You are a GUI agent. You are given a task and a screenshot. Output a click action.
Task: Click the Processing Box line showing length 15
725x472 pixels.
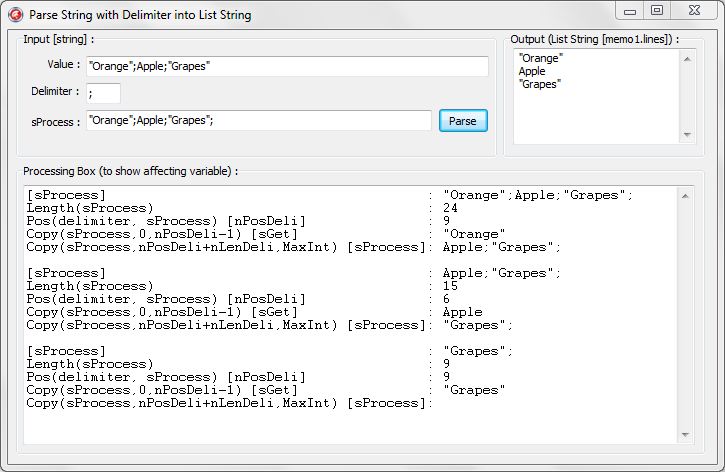(242, 286)
